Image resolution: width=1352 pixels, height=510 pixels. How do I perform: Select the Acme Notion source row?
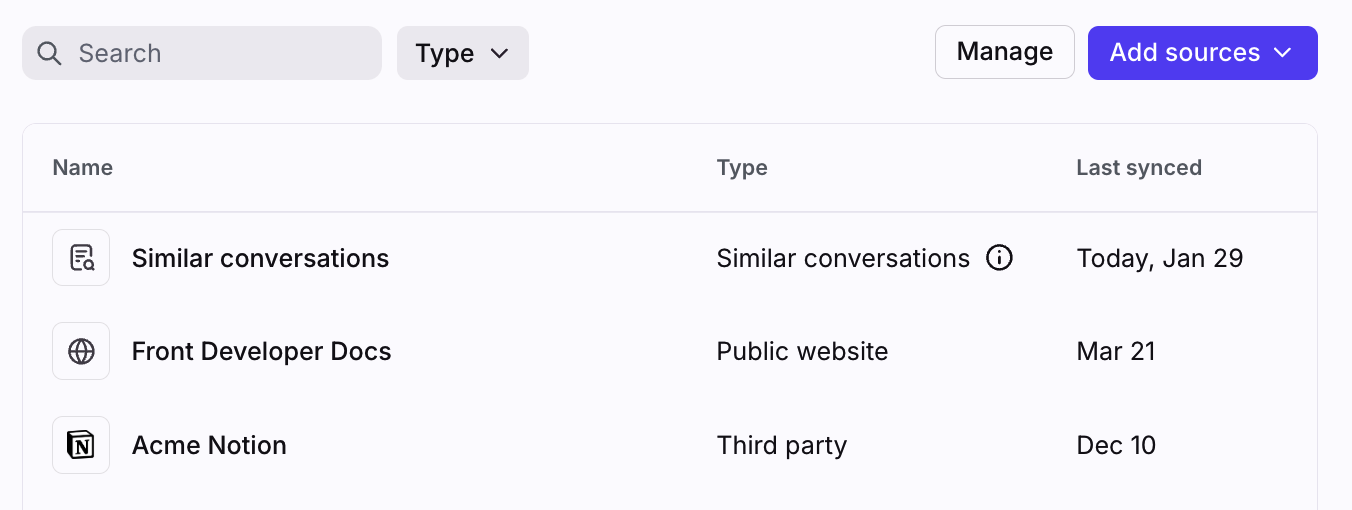tap(209, 445)
